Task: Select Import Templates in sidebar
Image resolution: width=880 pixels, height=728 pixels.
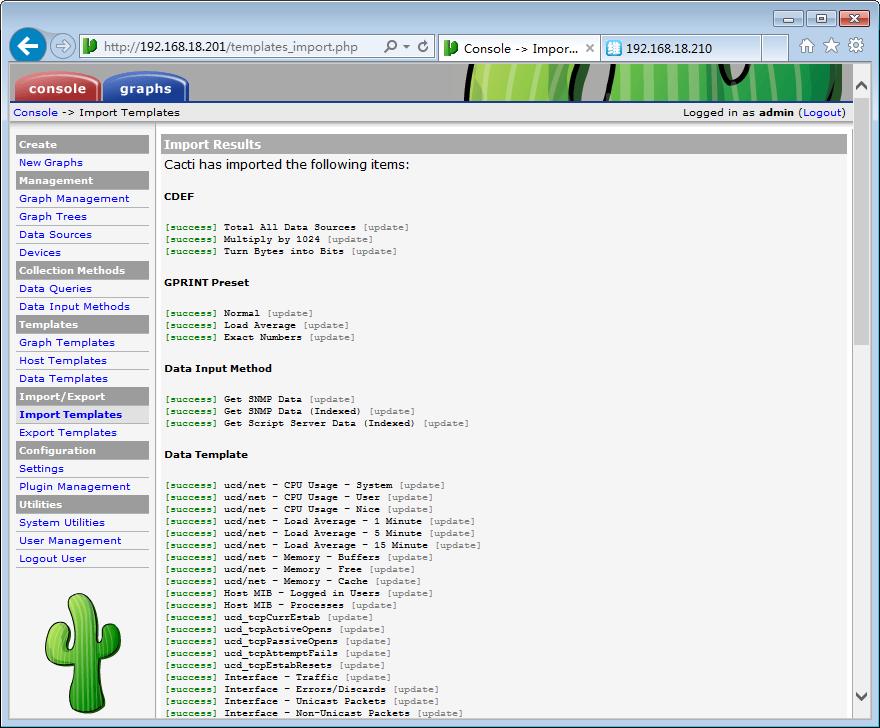Action: coord(70,414)
